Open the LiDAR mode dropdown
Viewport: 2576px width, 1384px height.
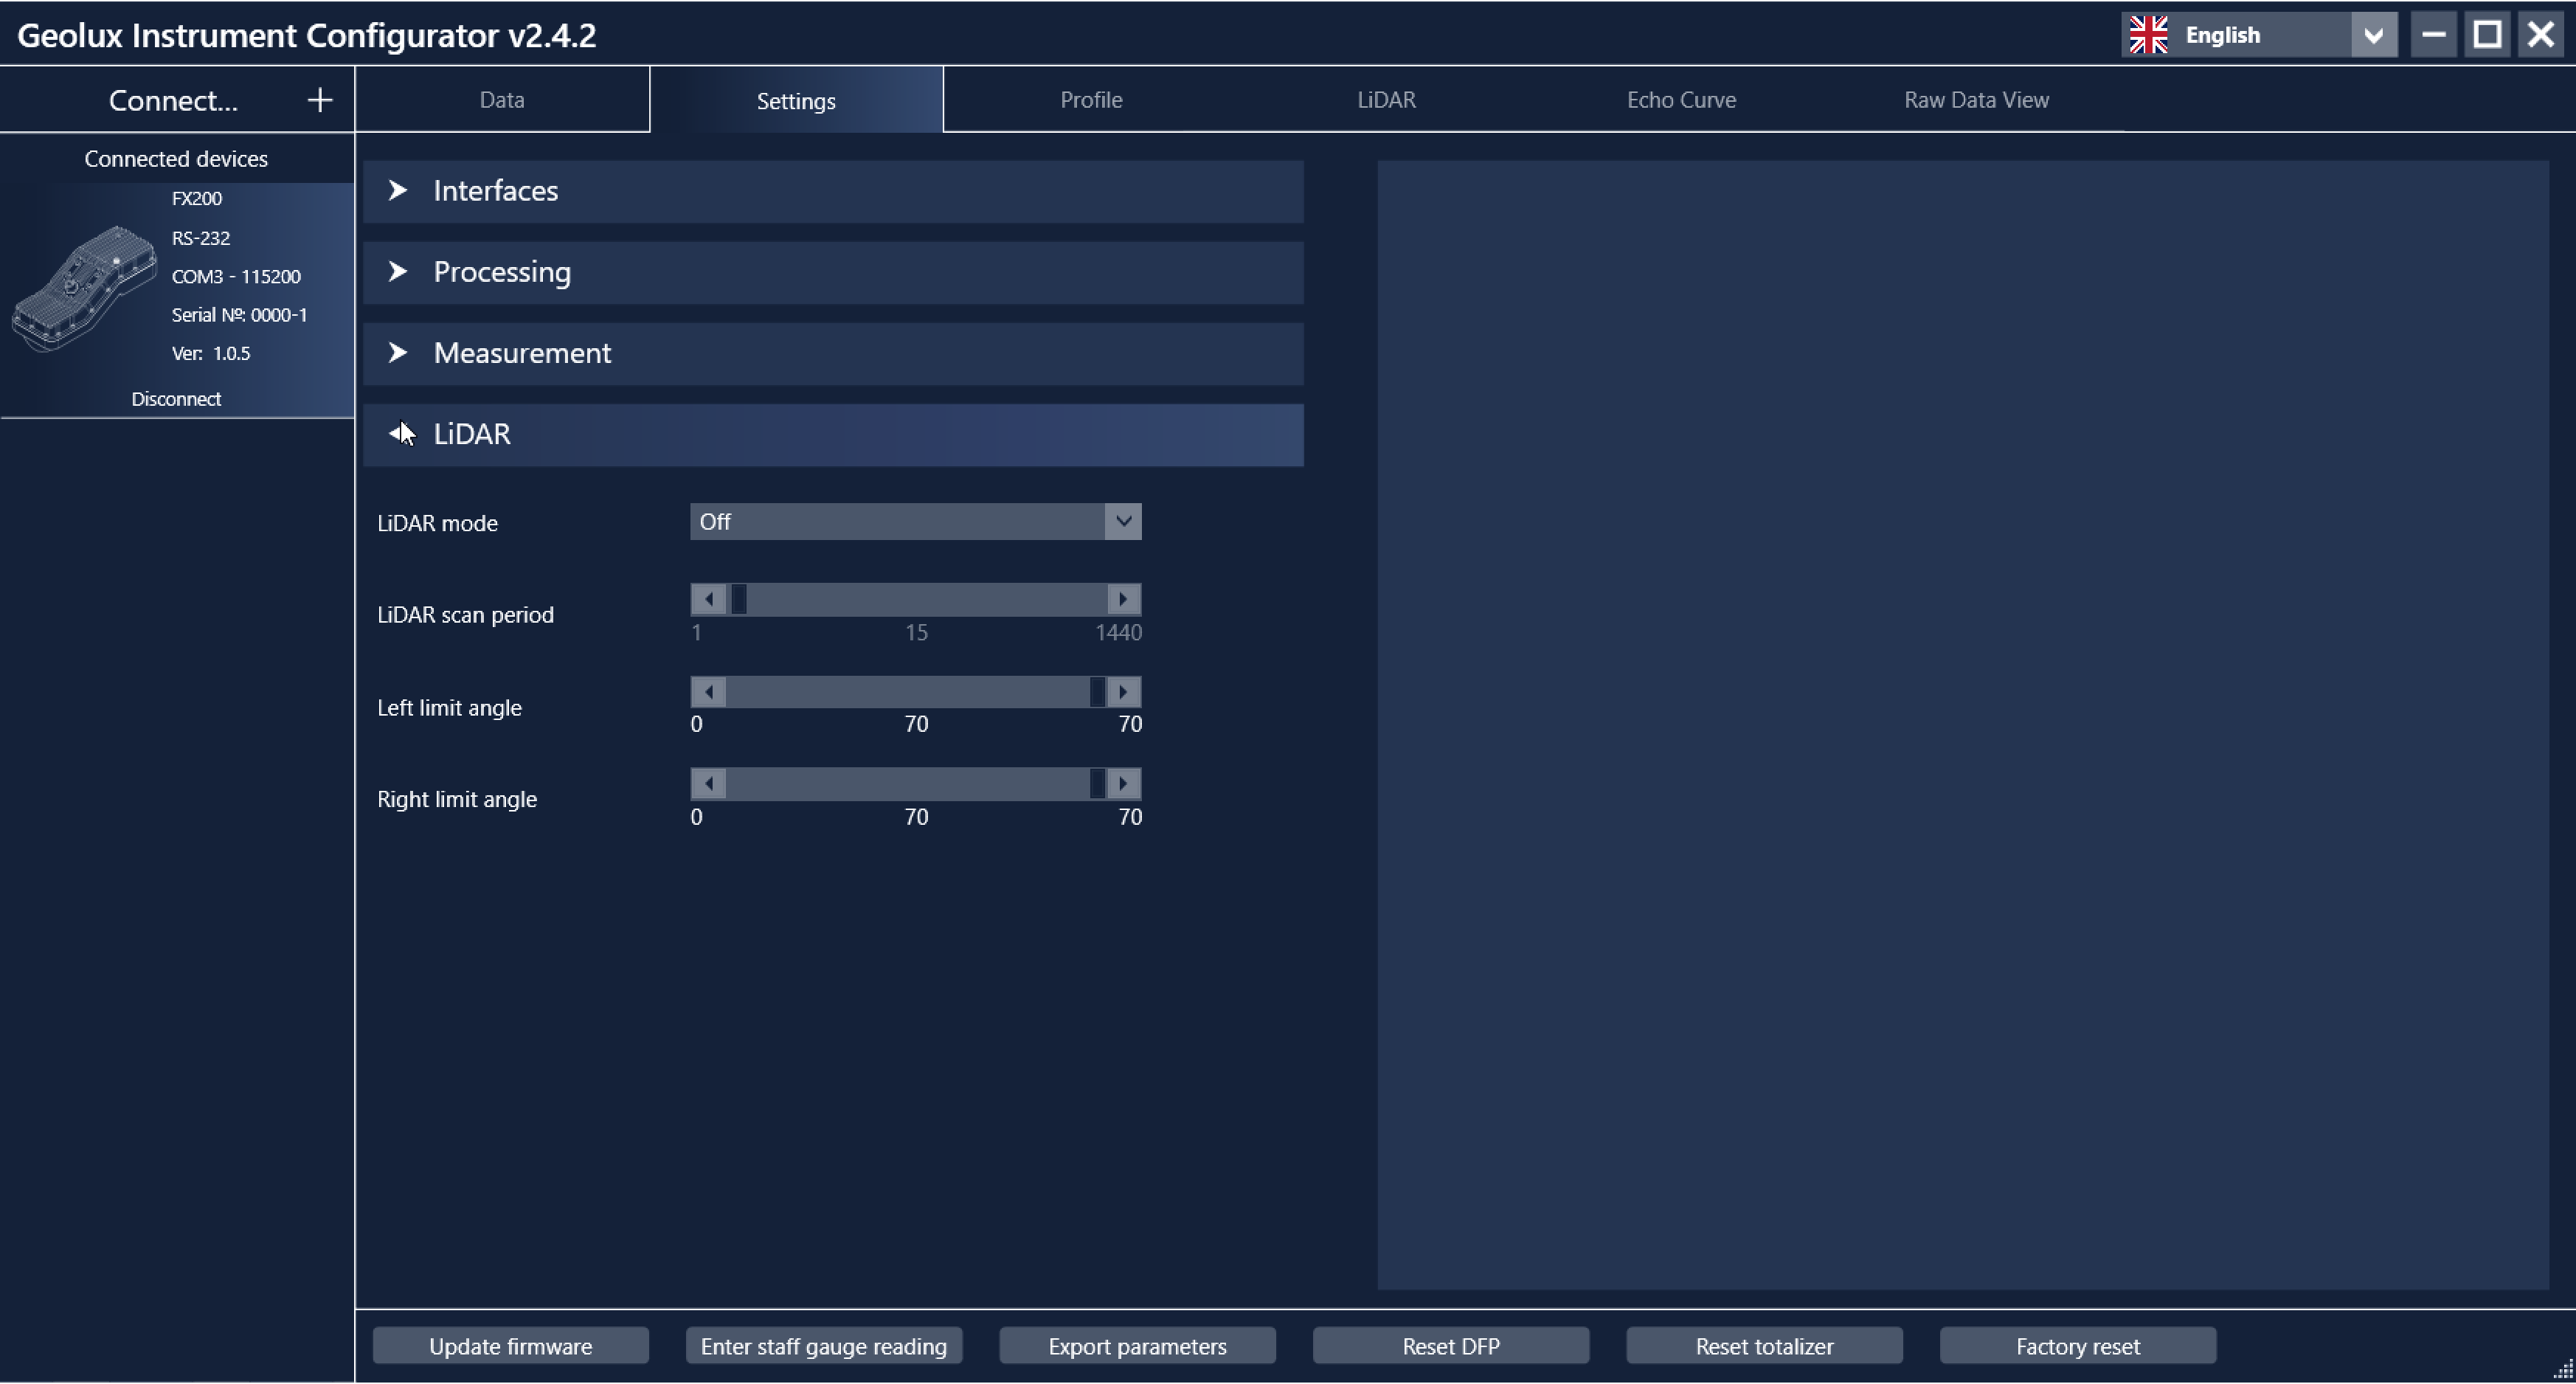tap(915, 522)
